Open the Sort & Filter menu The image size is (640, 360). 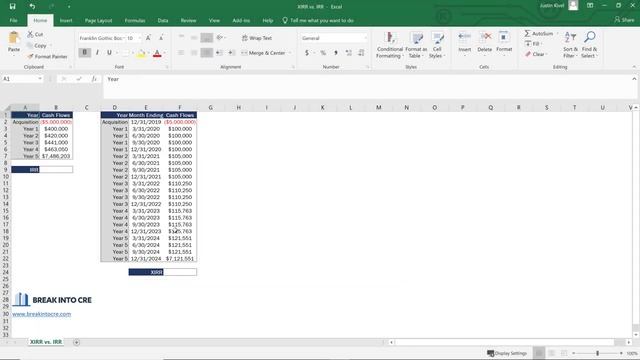(570, 45)
